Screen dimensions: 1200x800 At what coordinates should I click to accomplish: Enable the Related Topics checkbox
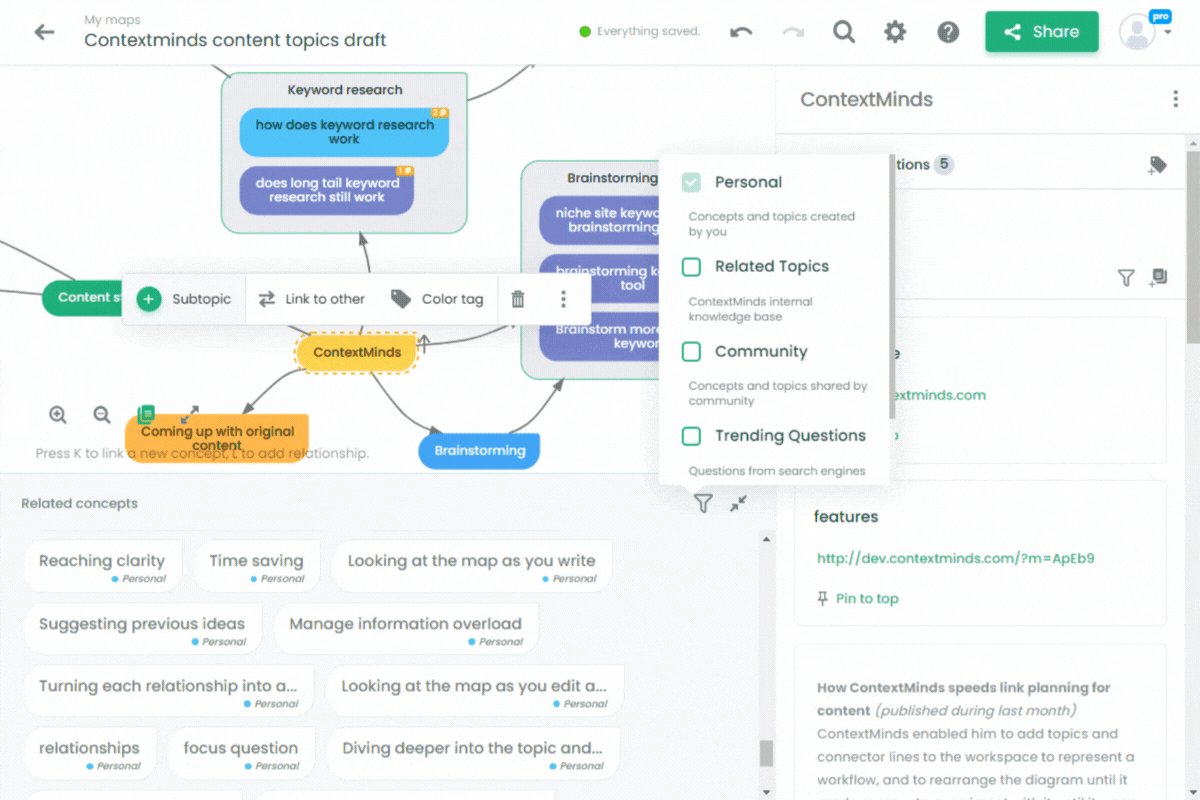(x=691, y=266)
